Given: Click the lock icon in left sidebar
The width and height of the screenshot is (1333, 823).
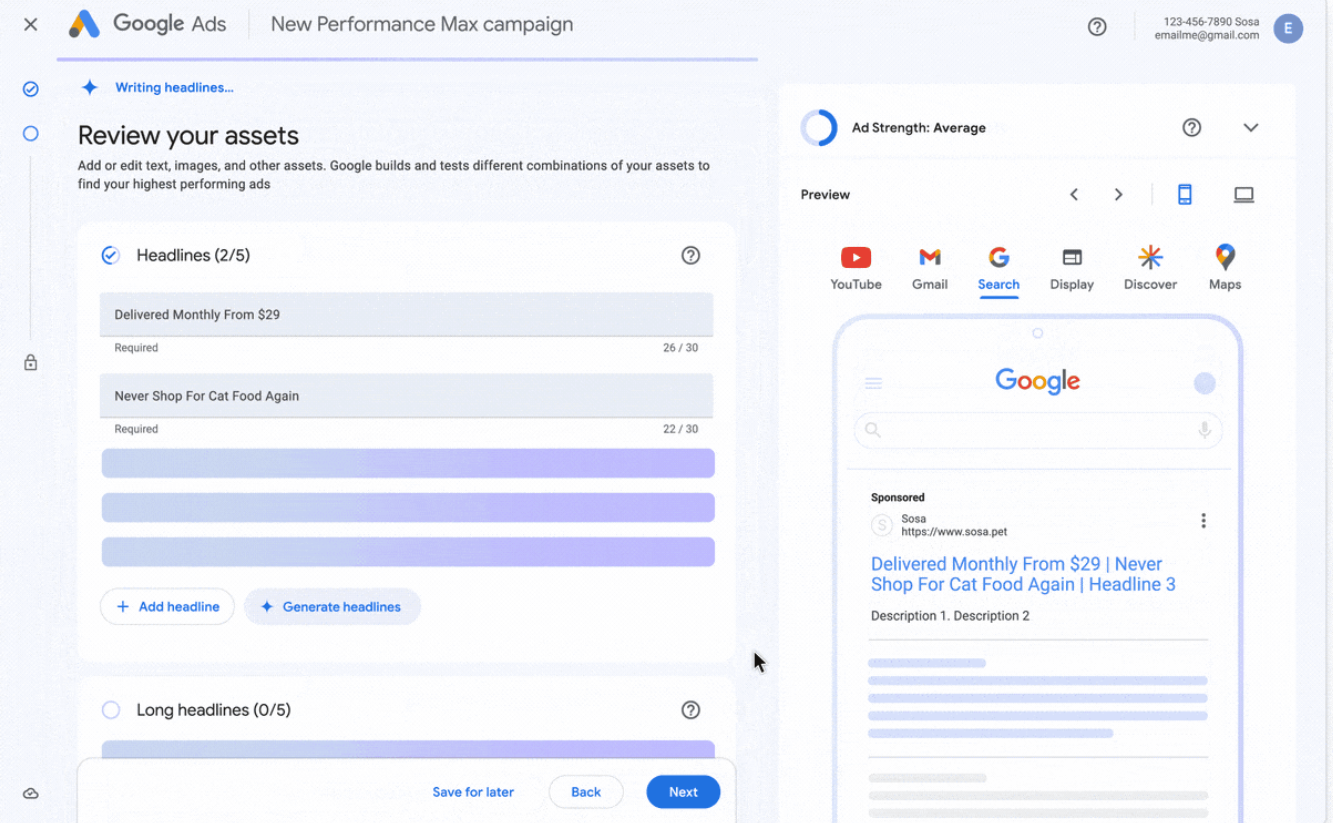Looking at the screenshot, I should 31,363.
